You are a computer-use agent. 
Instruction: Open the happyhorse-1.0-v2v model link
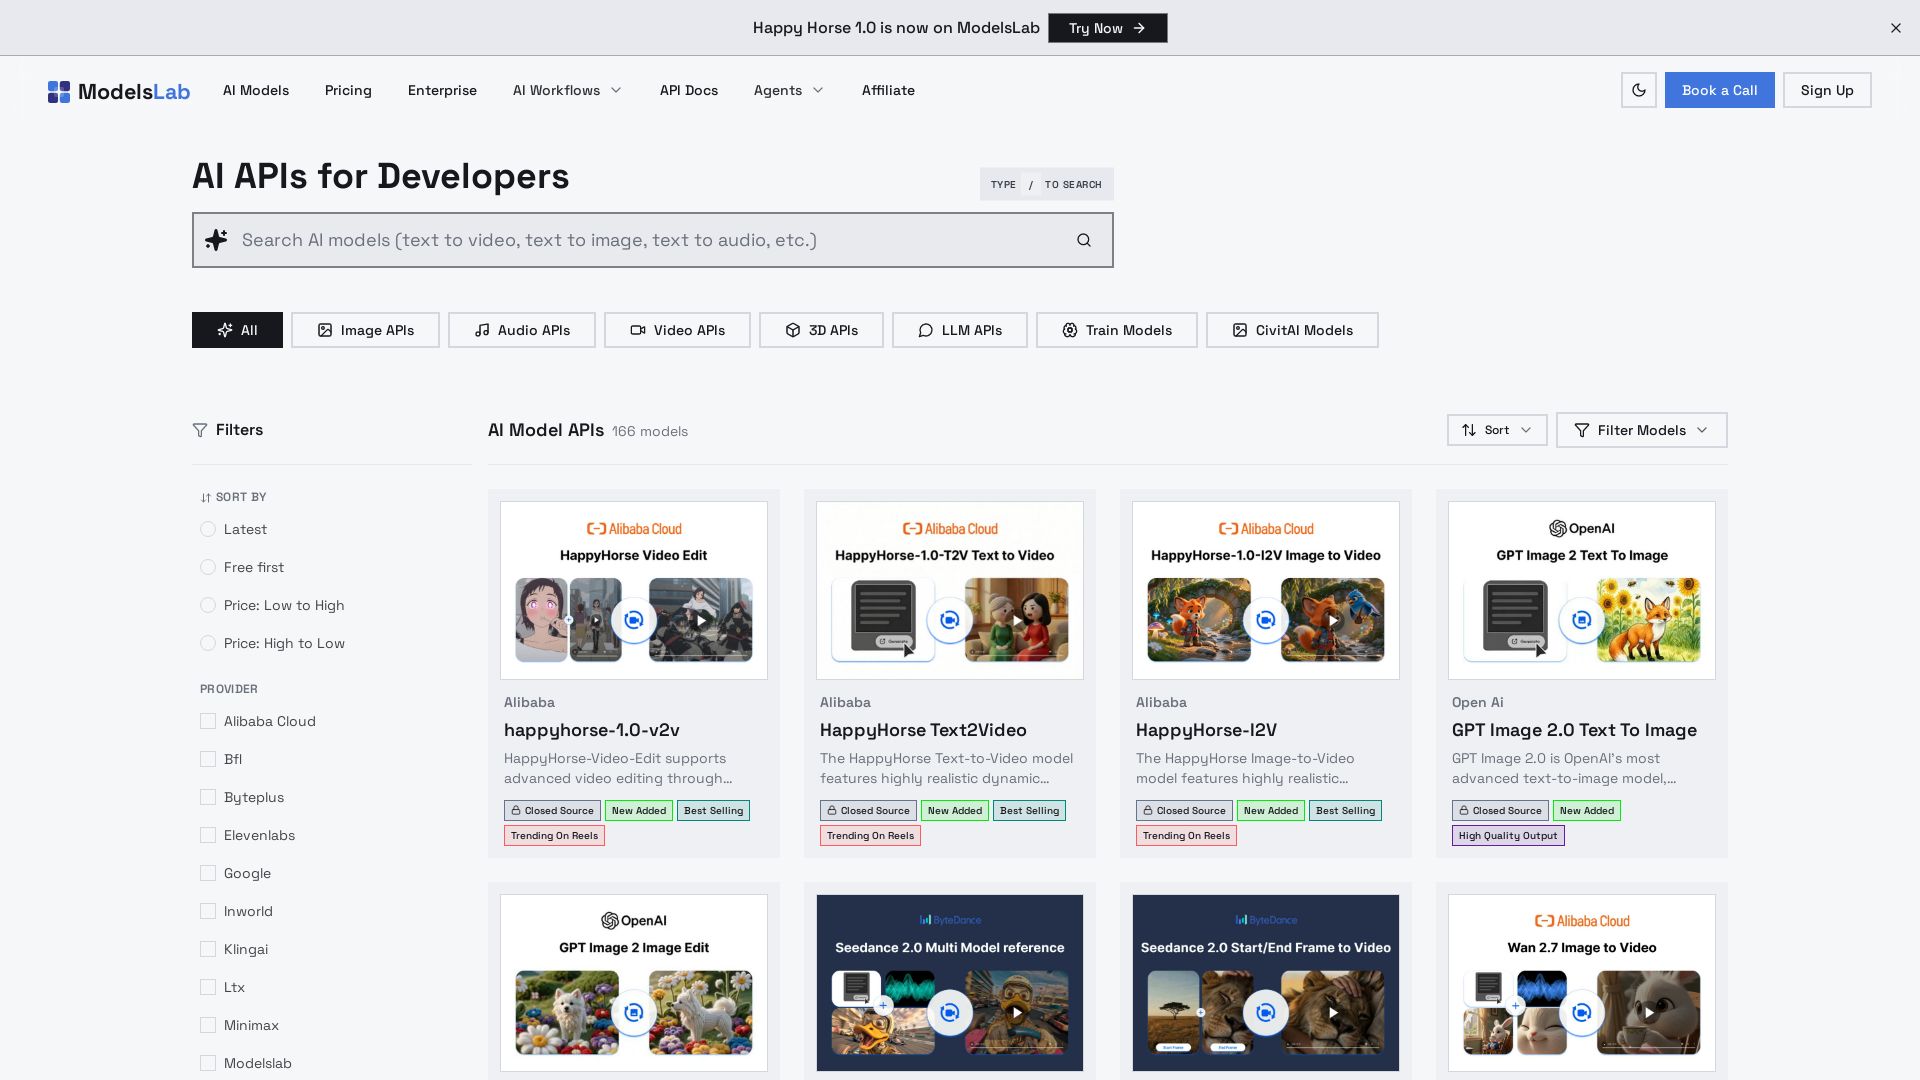tap(592, 730)
